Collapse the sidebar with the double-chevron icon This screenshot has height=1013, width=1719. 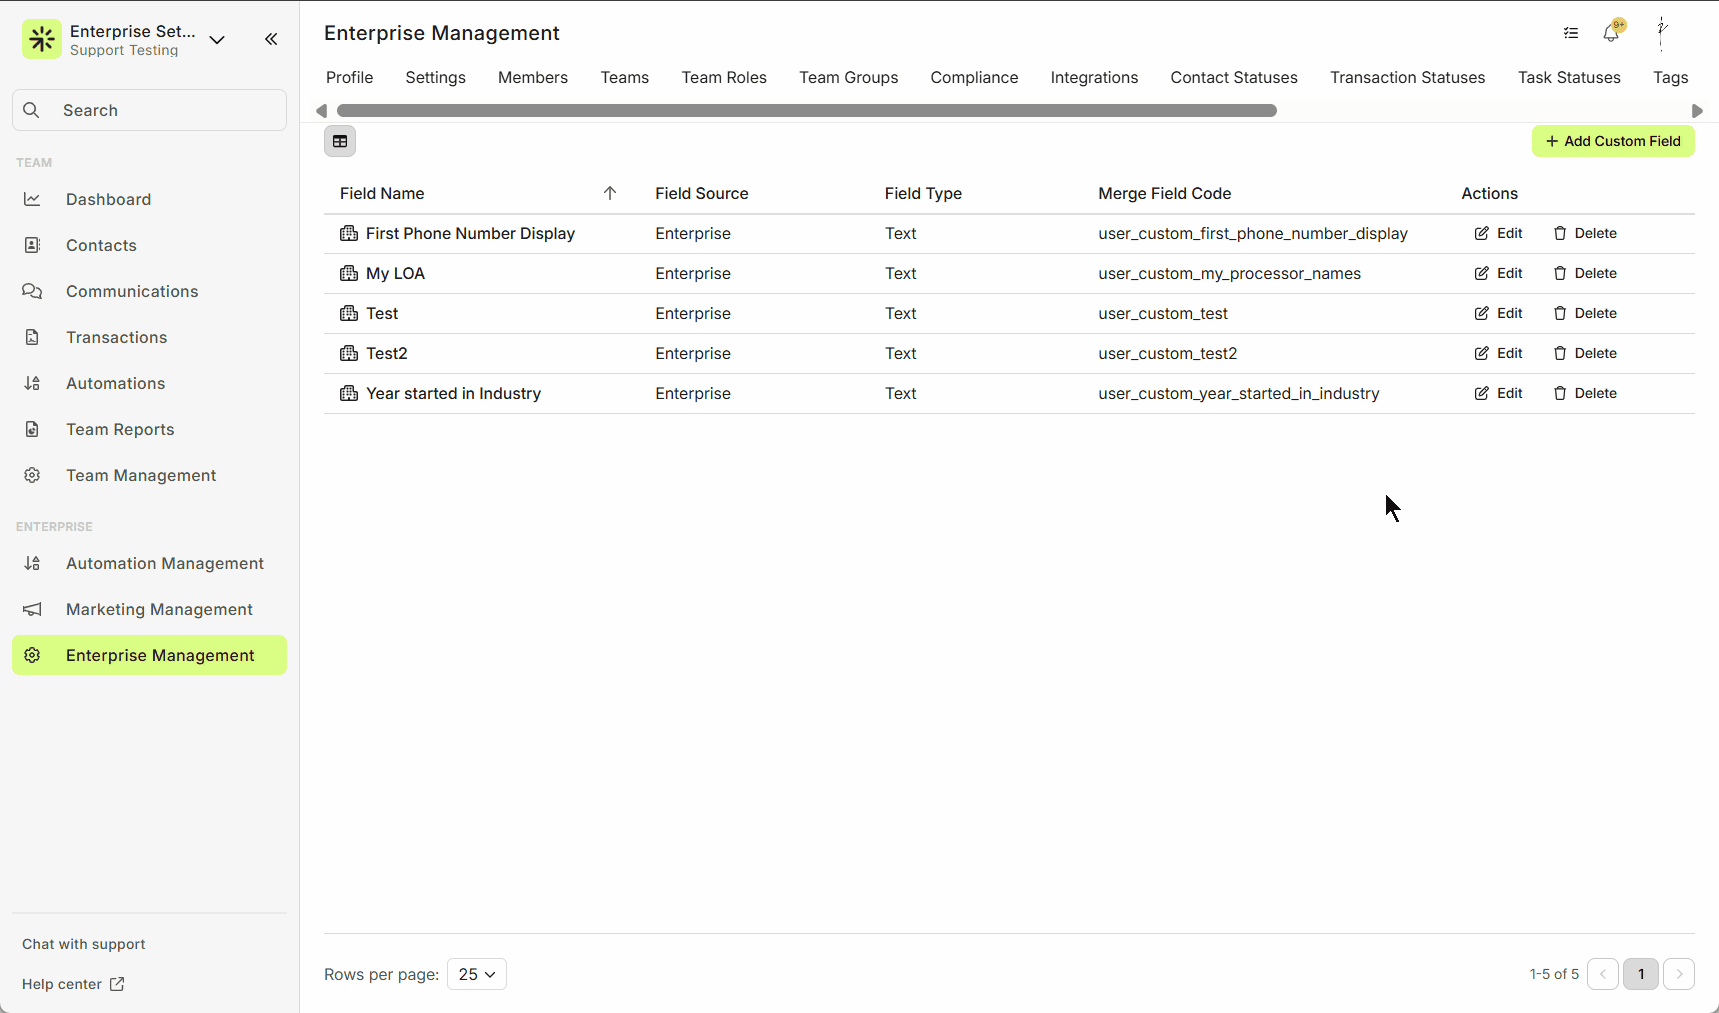click(x=271, y=39)
